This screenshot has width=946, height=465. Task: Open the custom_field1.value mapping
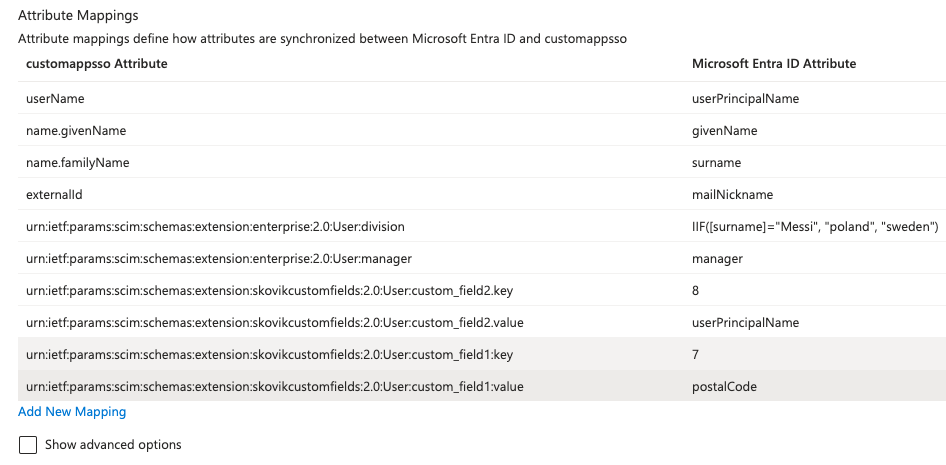274,387
